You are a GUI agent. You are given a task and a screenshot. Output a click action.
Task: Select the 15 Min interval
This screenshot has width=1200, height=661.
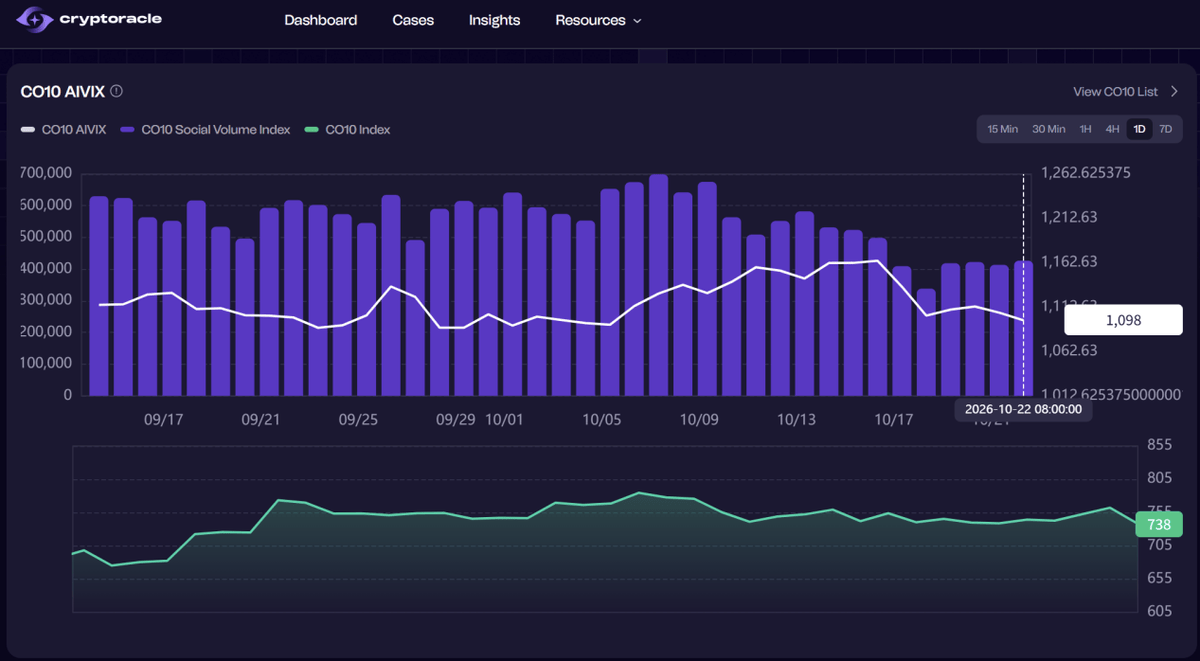[1002, 129]
